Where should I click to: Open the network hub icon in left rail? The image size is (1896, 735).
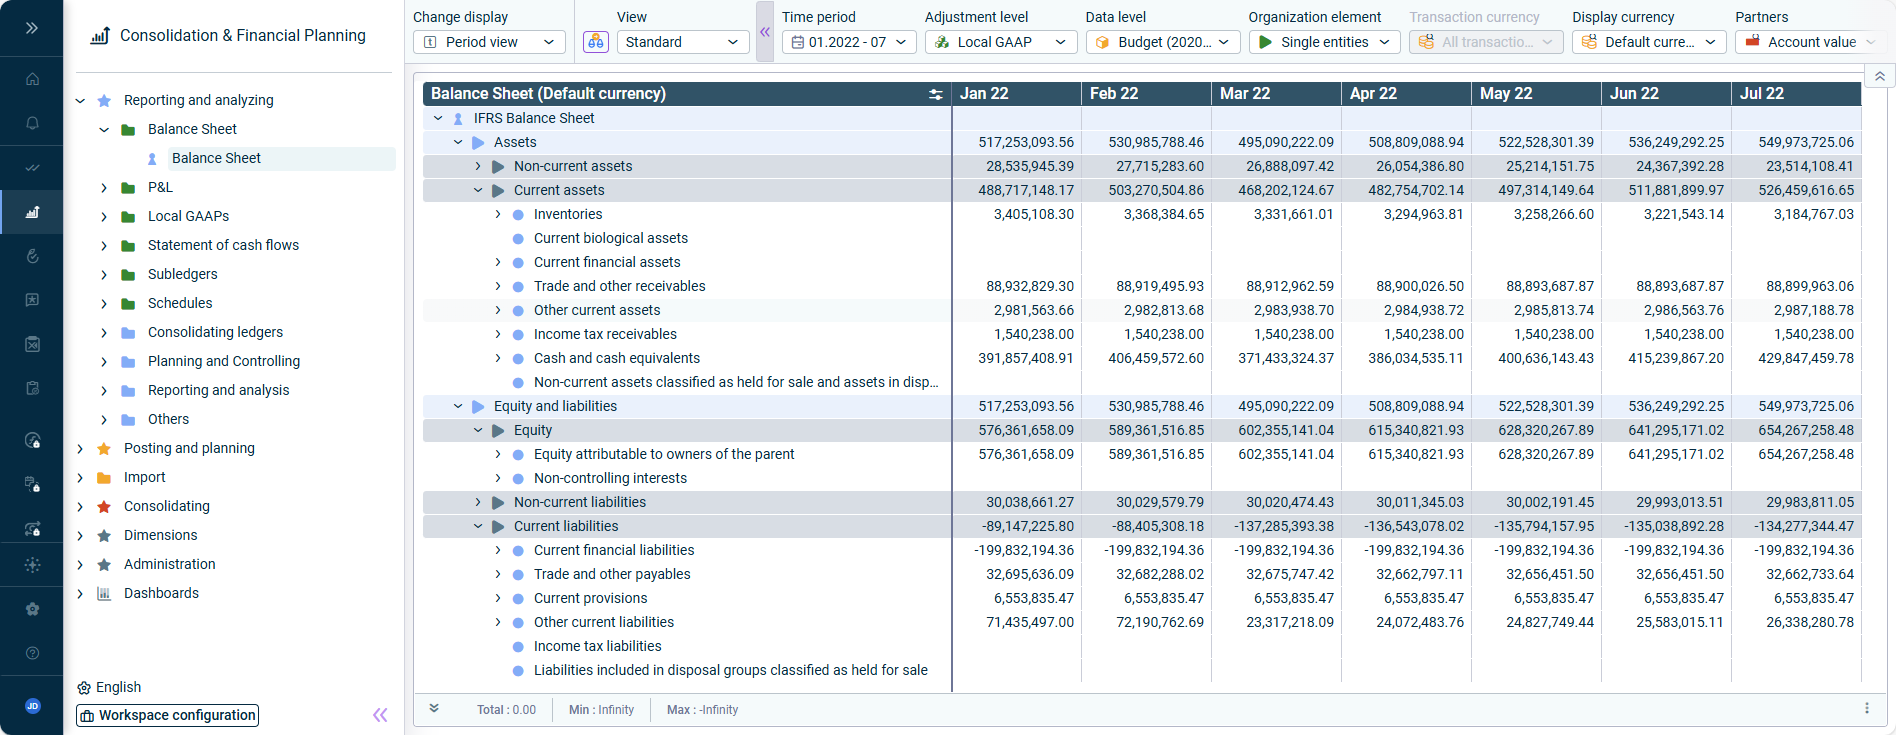click(x=32, y=565)
